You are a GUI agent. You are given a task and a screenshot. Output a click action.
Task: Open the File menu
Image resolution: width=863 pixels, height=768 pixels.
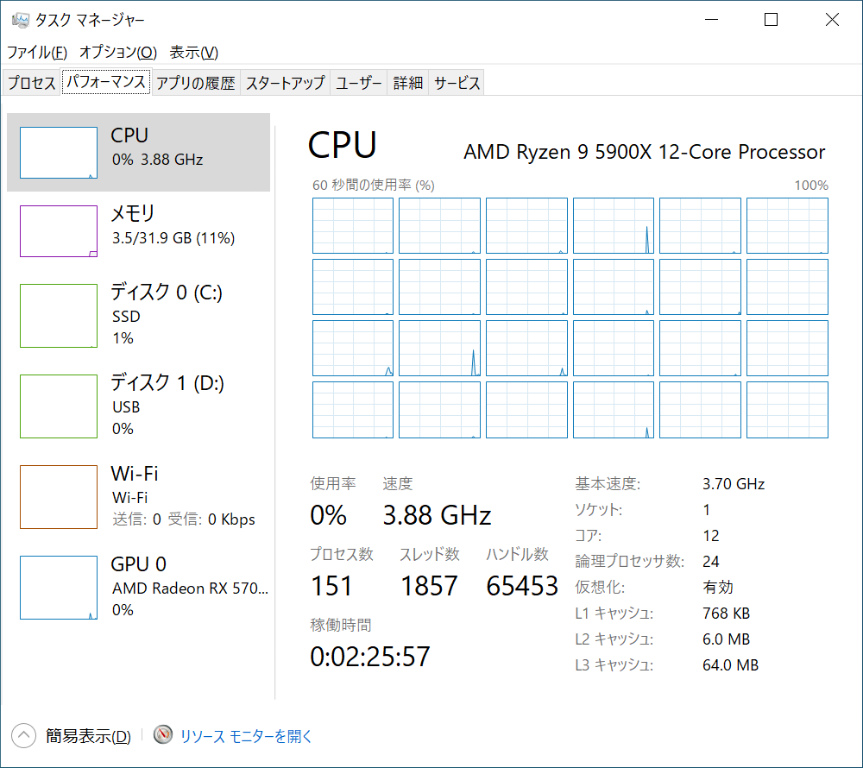[37, 52]
